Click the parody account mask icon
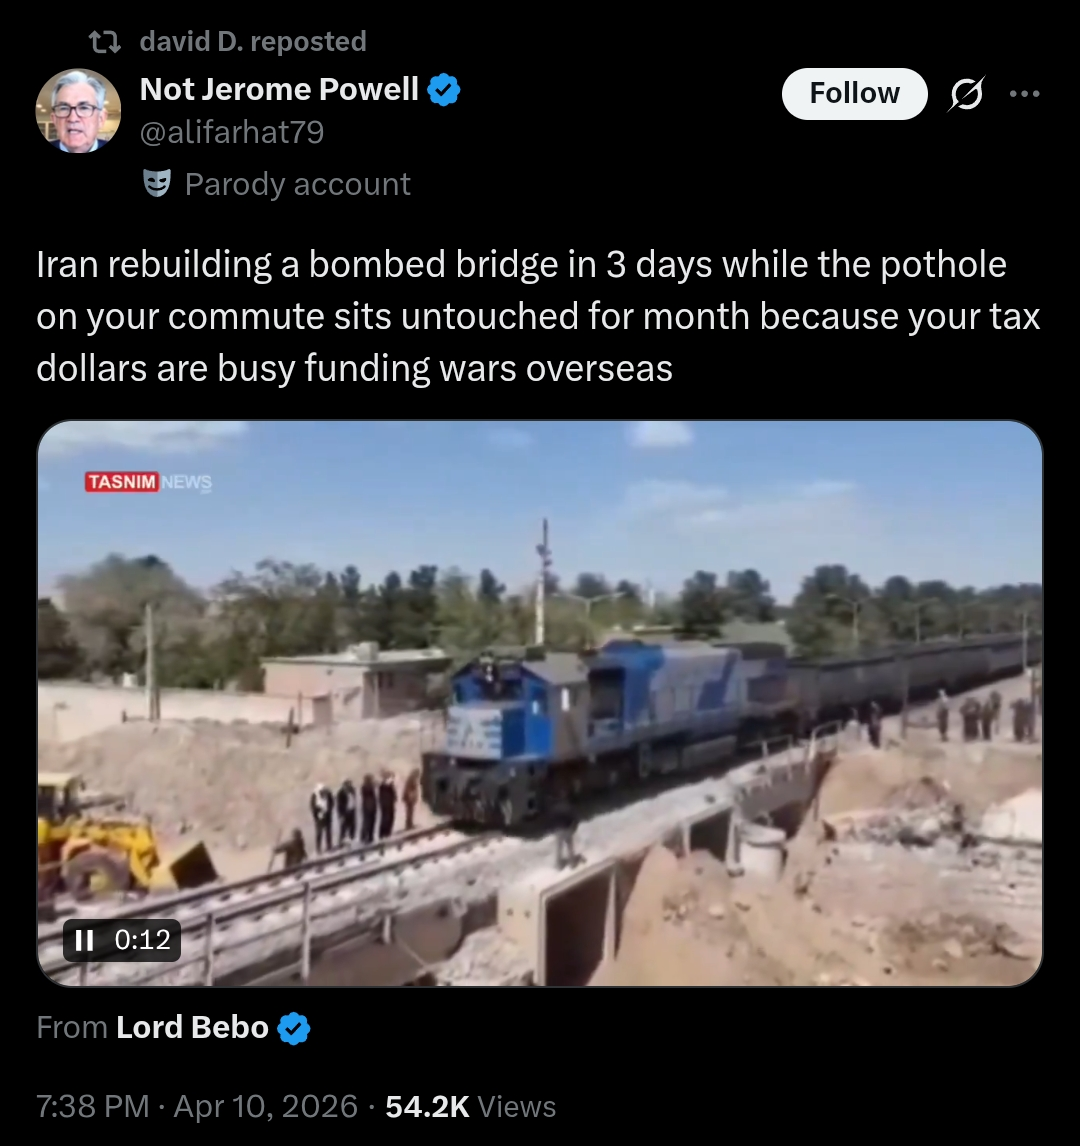The height and width of the screenshot is (1146, 1080). (157, 183)
